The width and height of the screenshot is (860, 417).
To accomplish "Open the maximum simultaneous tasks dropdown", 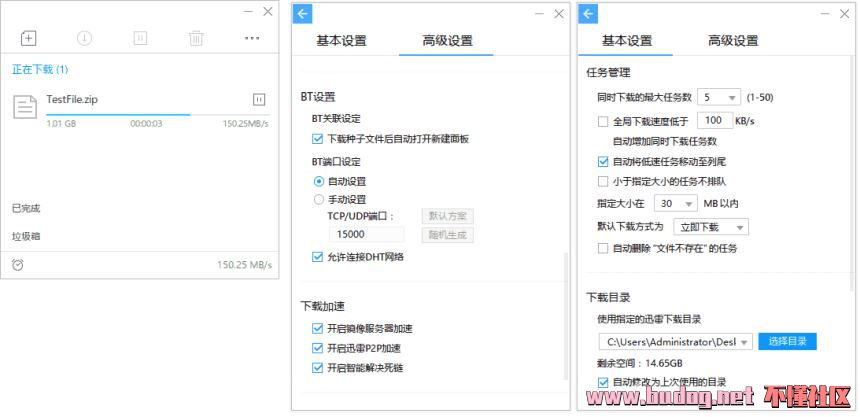I will pos(718,97).
